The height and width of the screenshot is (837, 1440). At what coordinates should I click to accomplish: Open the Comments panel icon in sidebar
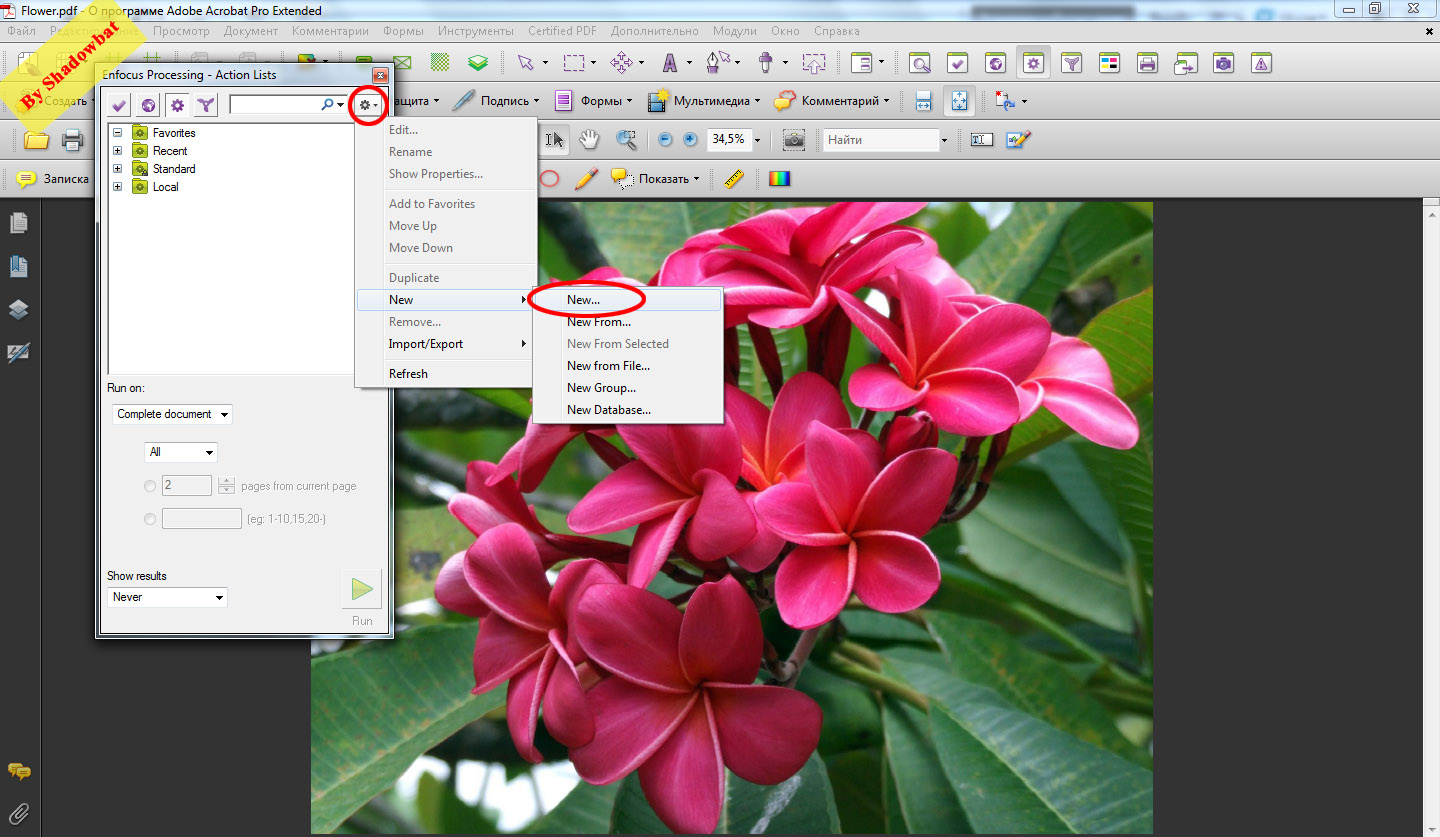click(x=19, y=771)
